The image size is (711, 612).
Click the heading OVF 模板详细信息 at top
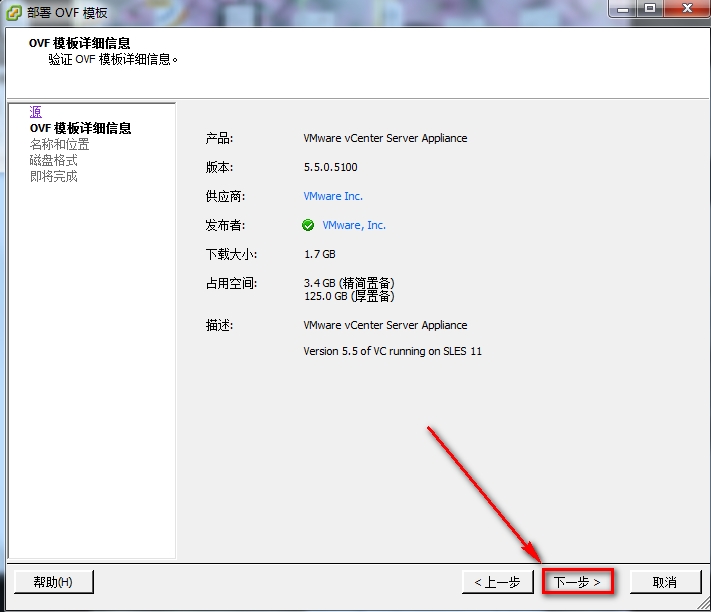(80, 43)
